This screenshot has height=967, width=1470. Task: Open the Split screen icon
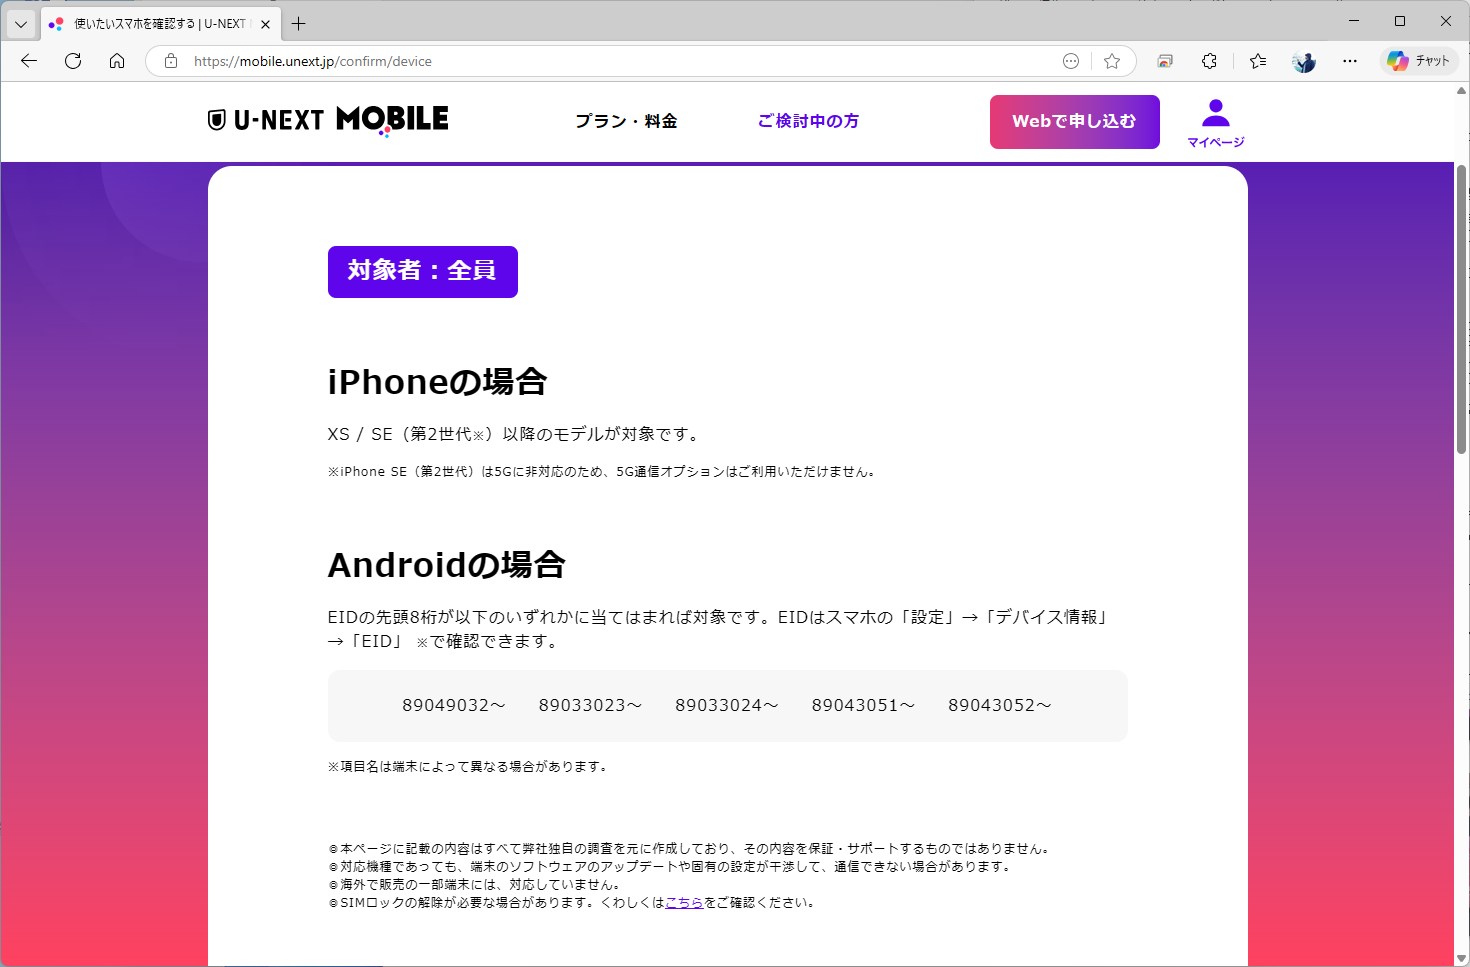pos(1164,61)
